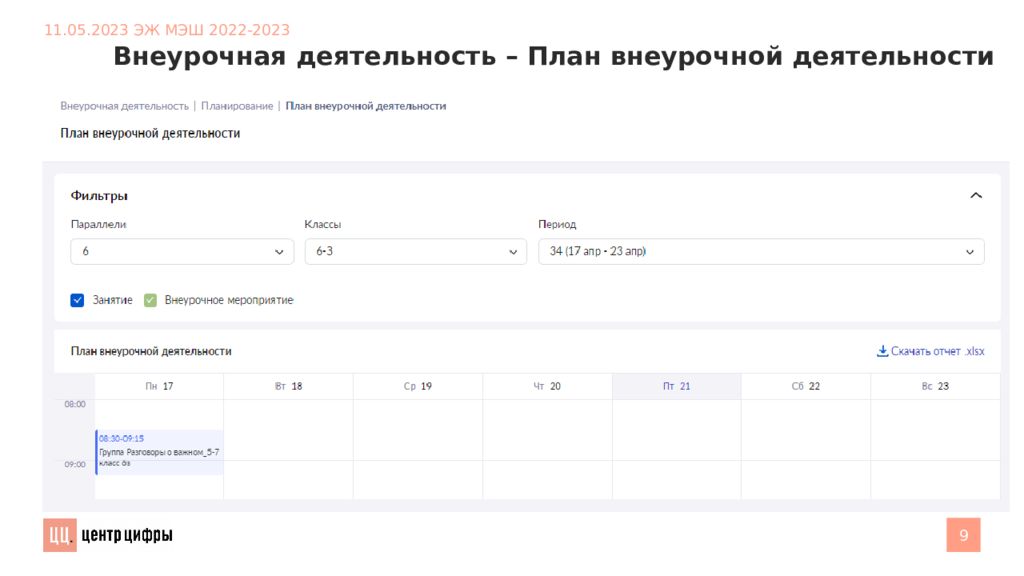Open the 08:30-09:15 Разговоры о важном event
The width and height of the screenshot is (1024, 576).
pos(159,451)
